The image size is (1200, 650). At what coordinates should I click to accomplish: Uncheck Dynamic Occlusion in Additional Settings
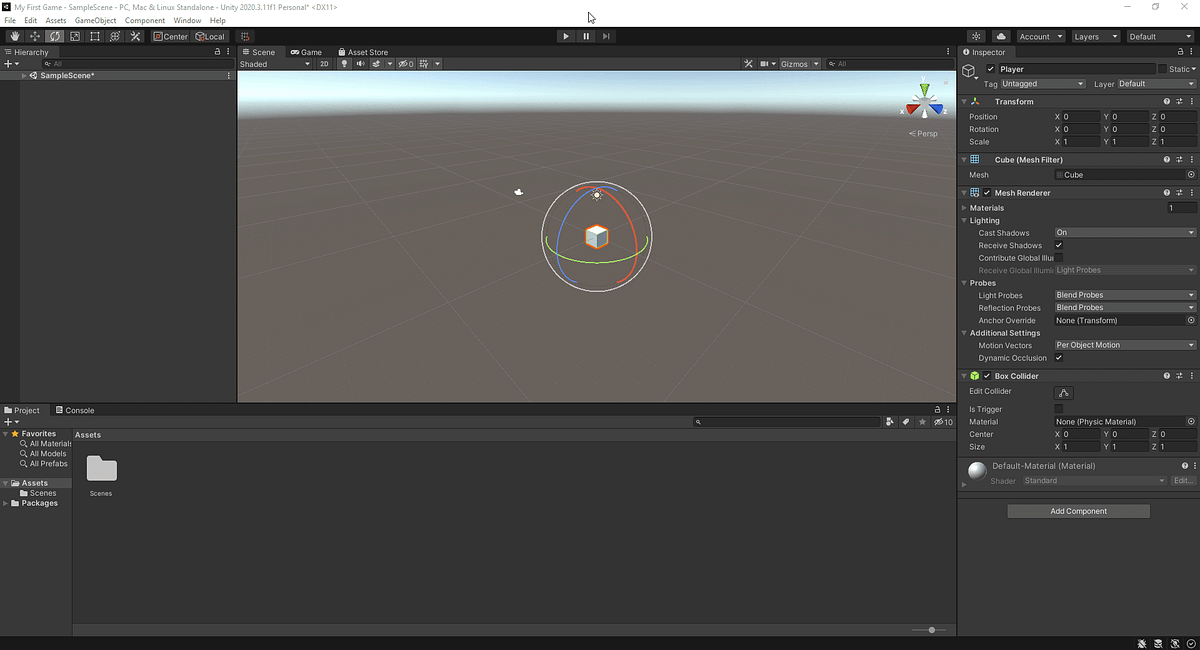point(1058,357)
